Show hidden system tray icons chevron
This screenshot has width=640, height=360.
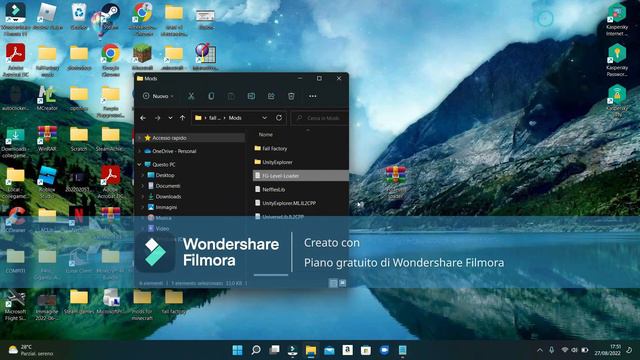[x=540, y=350]
